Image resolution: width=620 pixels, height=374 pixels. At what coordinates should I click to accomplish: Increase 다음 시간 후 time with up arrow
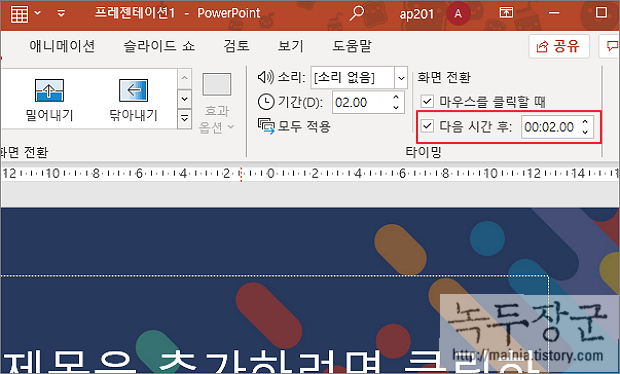585,122
